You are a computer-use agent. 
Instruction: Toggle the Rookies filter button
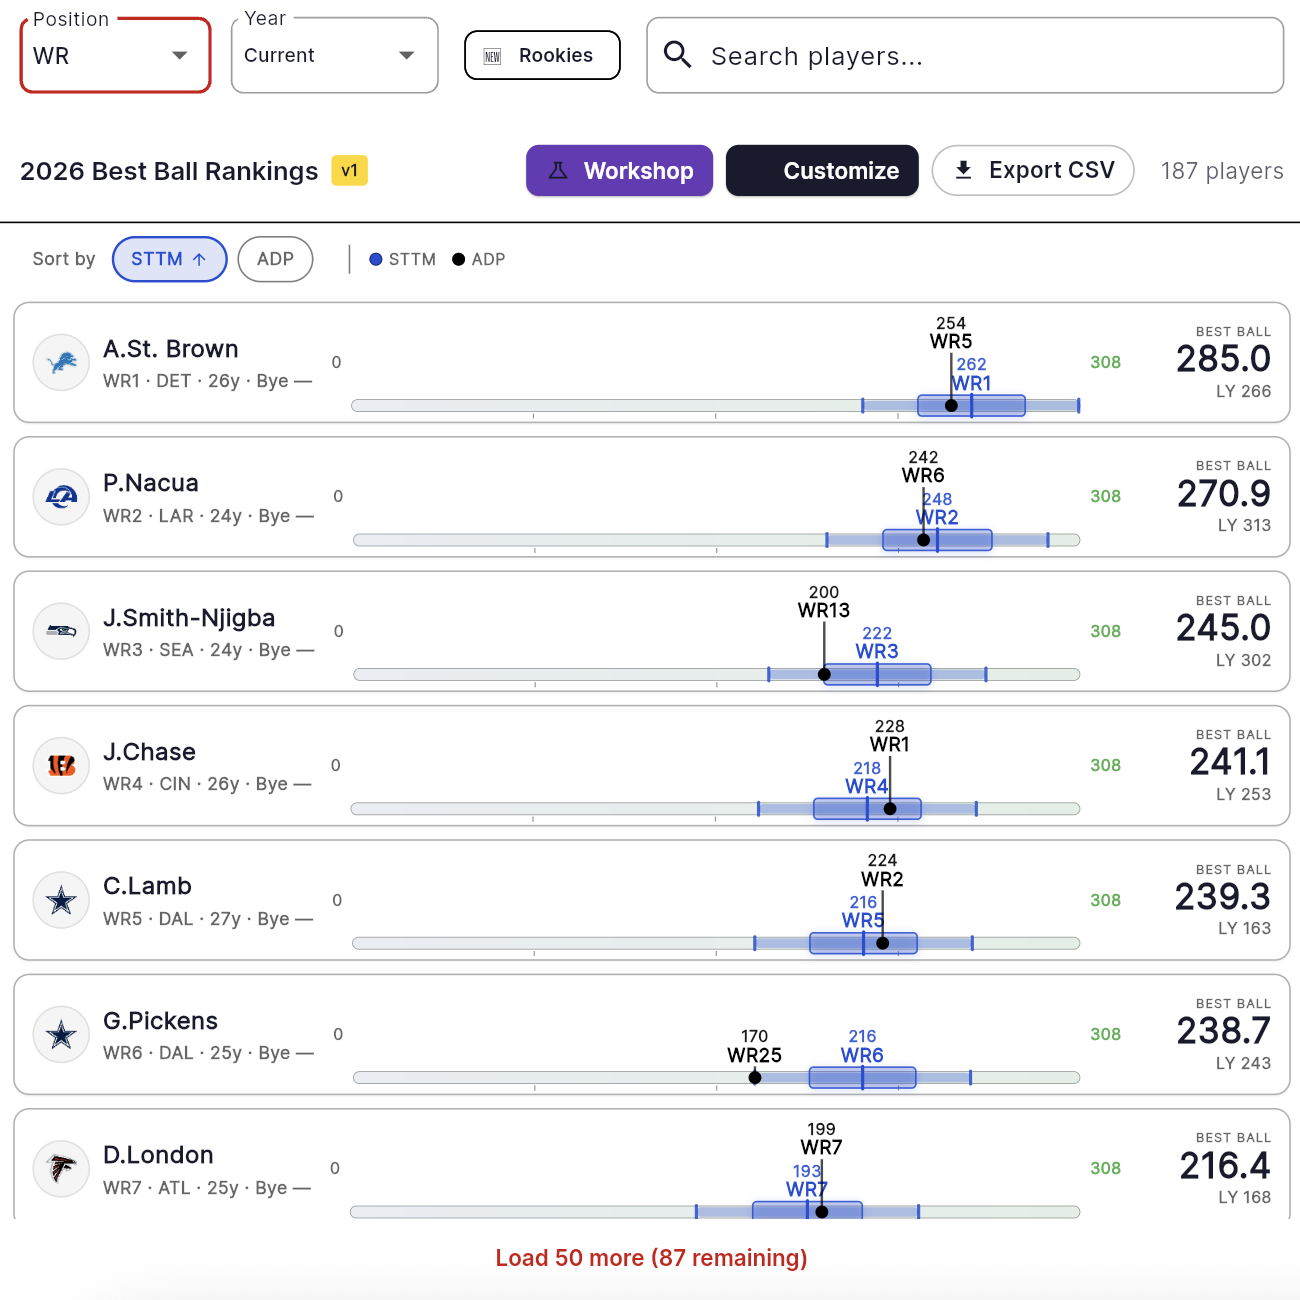pos(542,55)
